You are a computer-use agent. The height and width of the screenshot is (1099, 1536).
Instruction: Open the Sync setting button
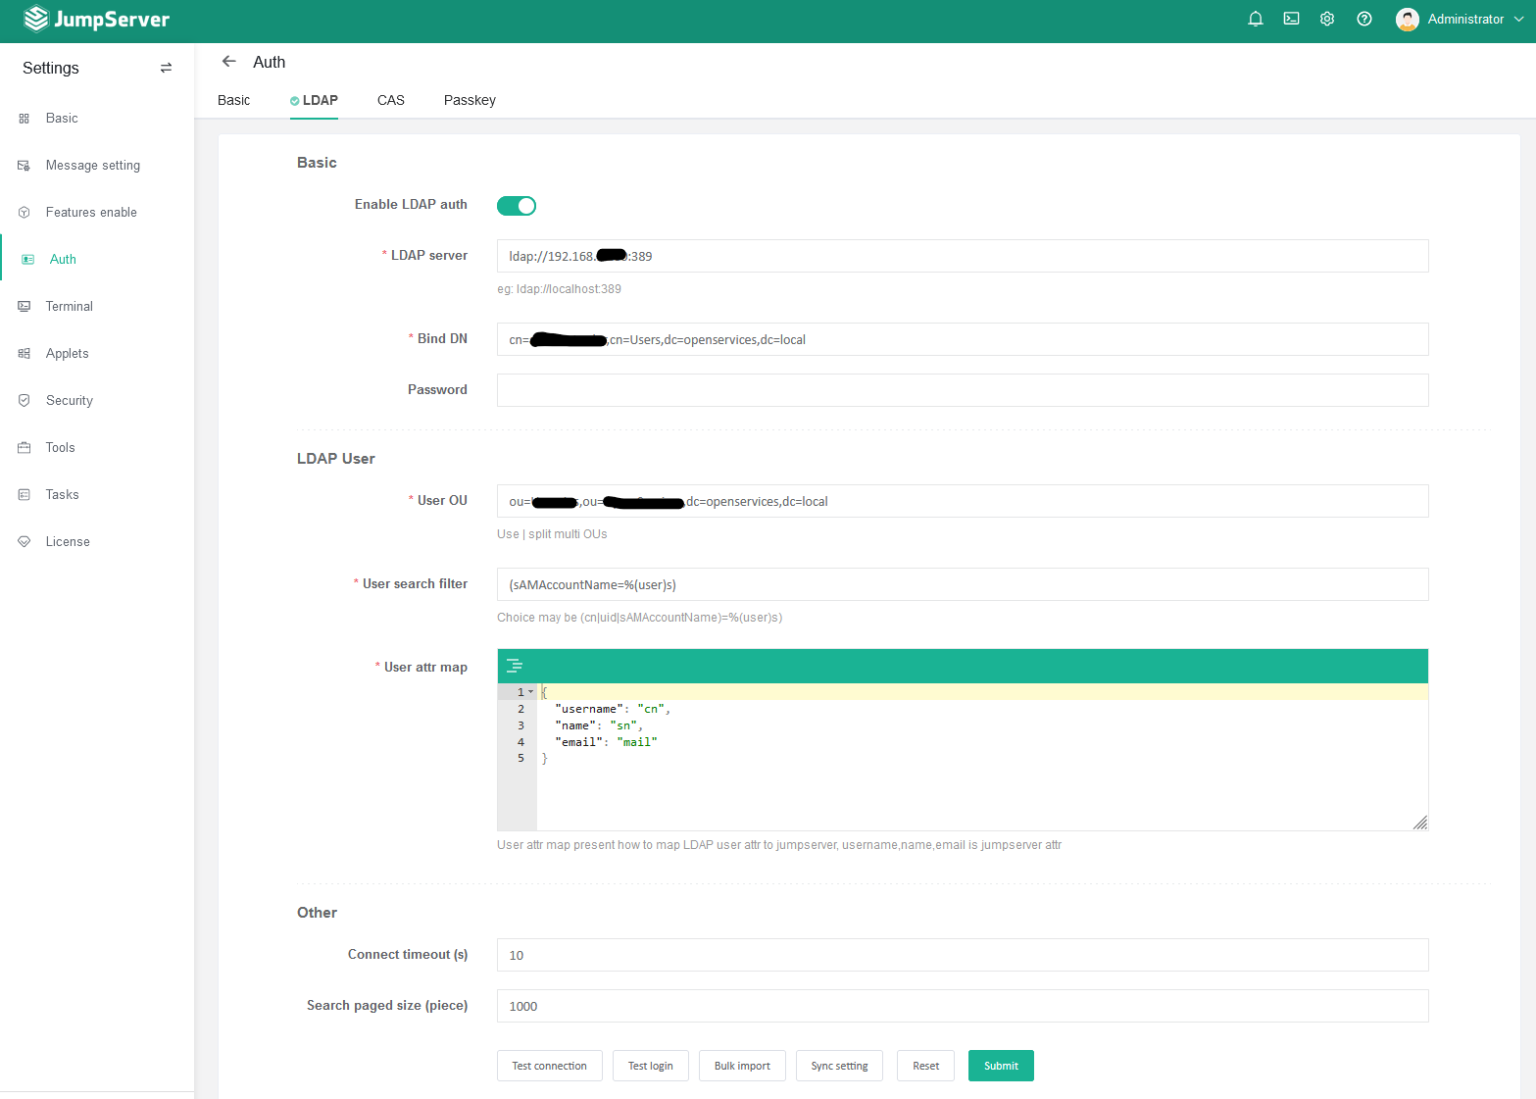(839, 1065)
